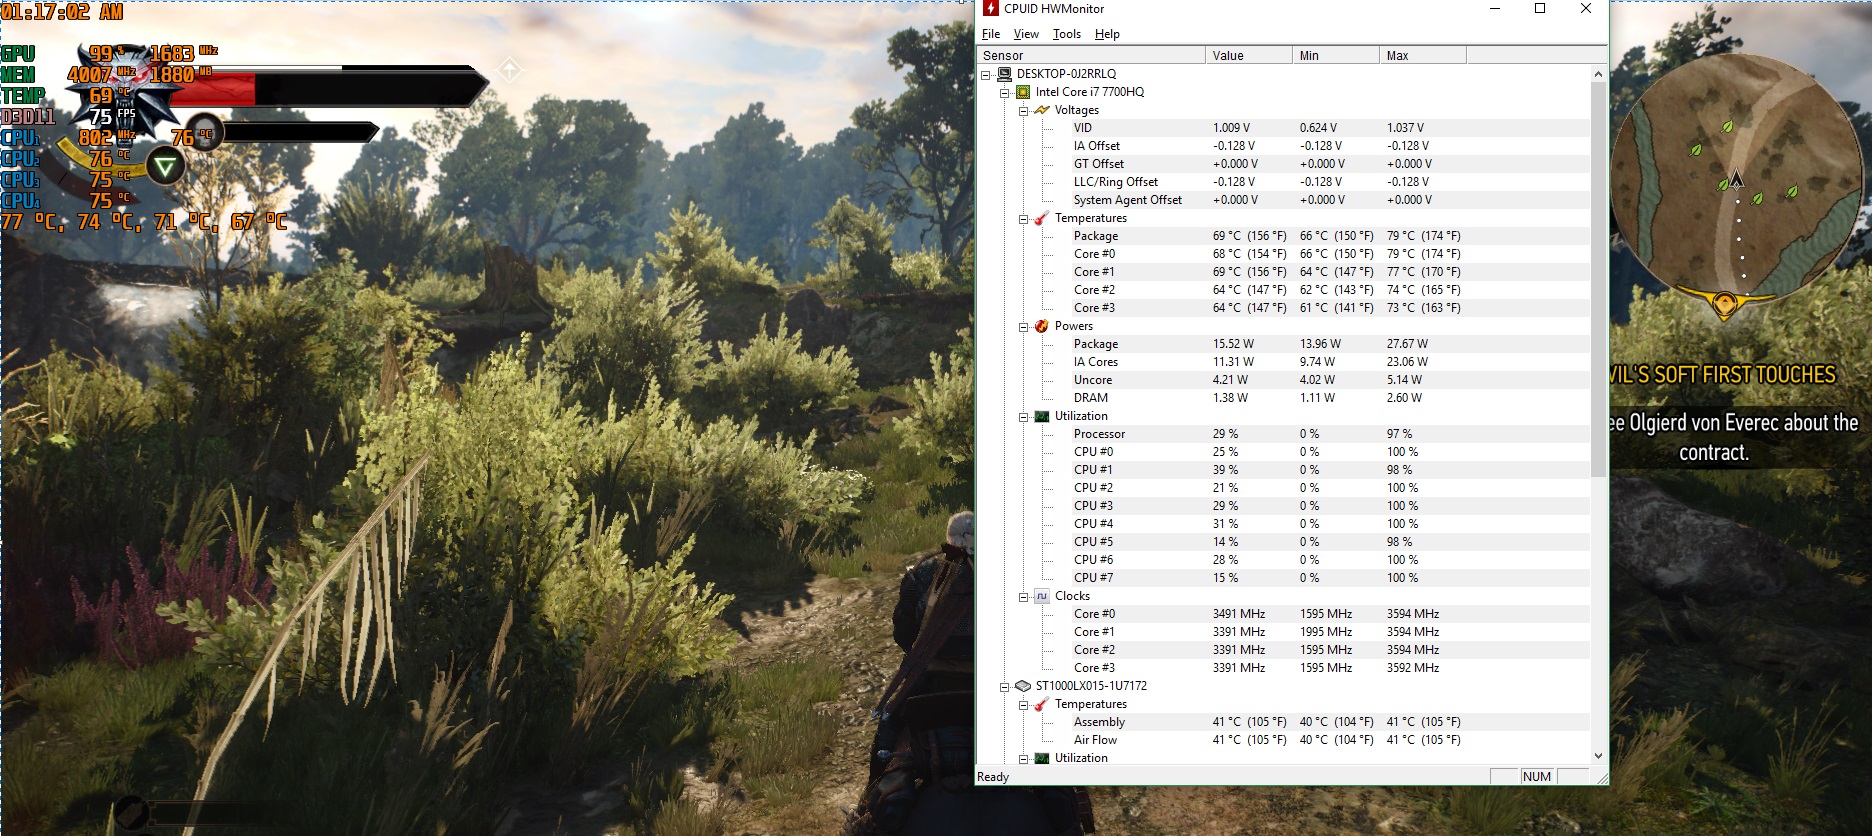Screen dimensions: 1872x836
Task: Click the 27.67 W max package power
Action: point(1407,344)
